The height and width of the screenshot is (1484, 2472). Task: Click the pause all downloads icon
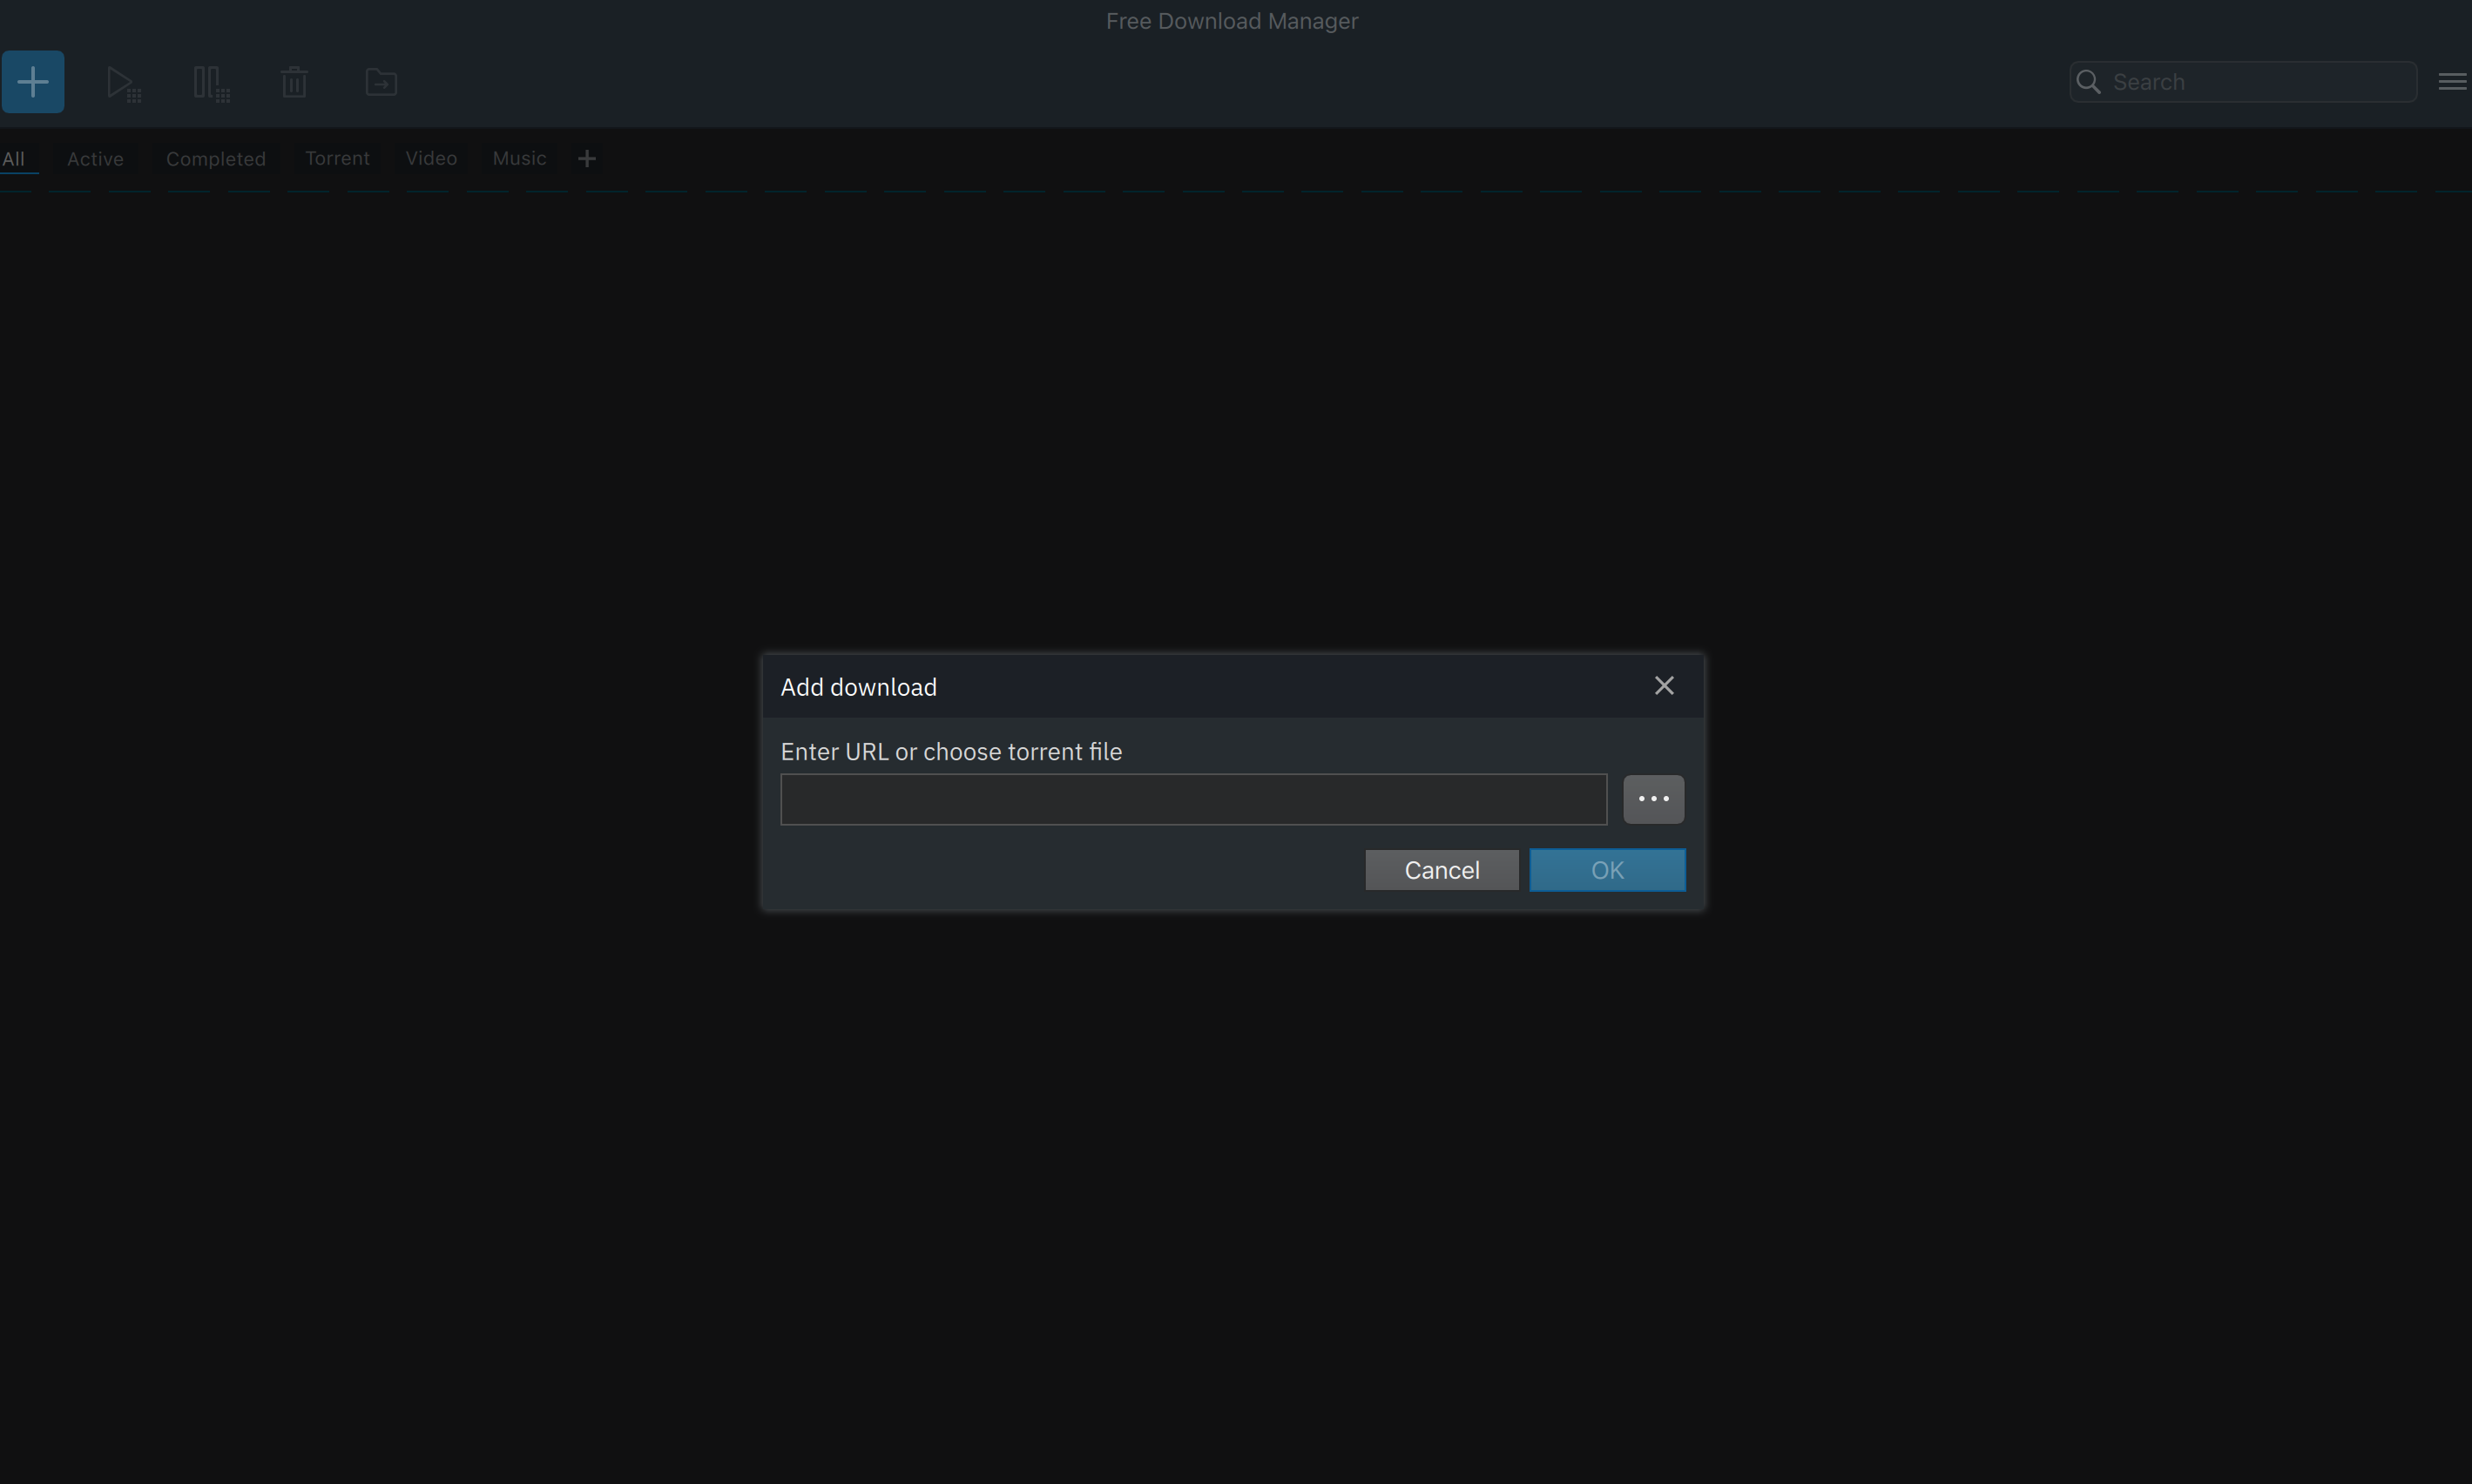click(x=211, y=83)
